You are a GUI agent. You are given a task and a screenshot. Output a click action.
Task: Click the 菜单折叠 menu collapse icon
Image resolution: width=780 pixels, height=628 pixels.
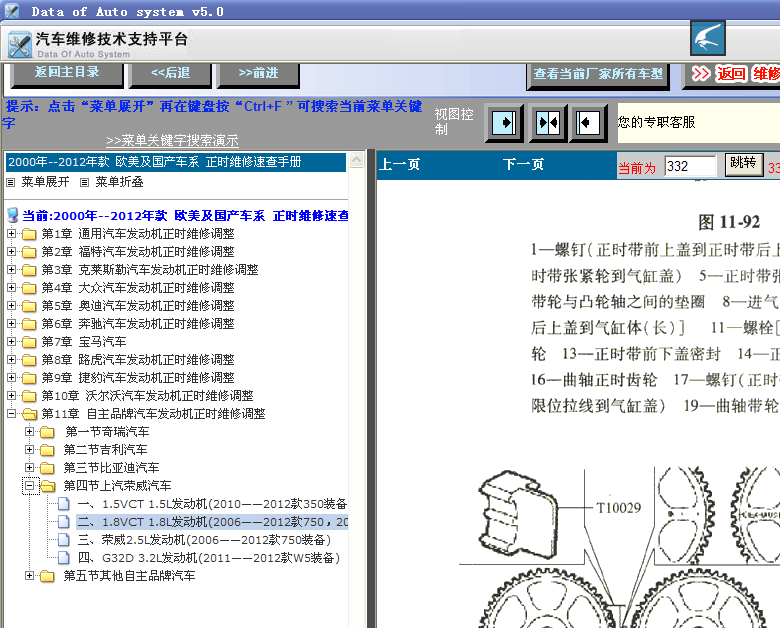point(84,183)
